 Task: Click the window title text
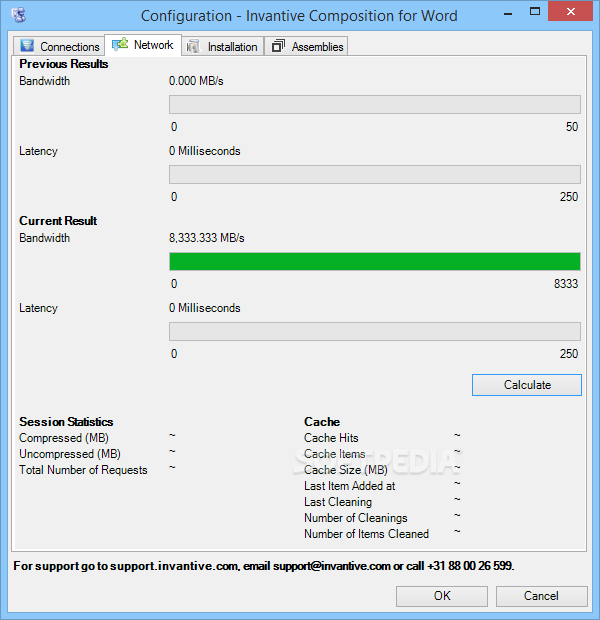click(x=299, y=16)
